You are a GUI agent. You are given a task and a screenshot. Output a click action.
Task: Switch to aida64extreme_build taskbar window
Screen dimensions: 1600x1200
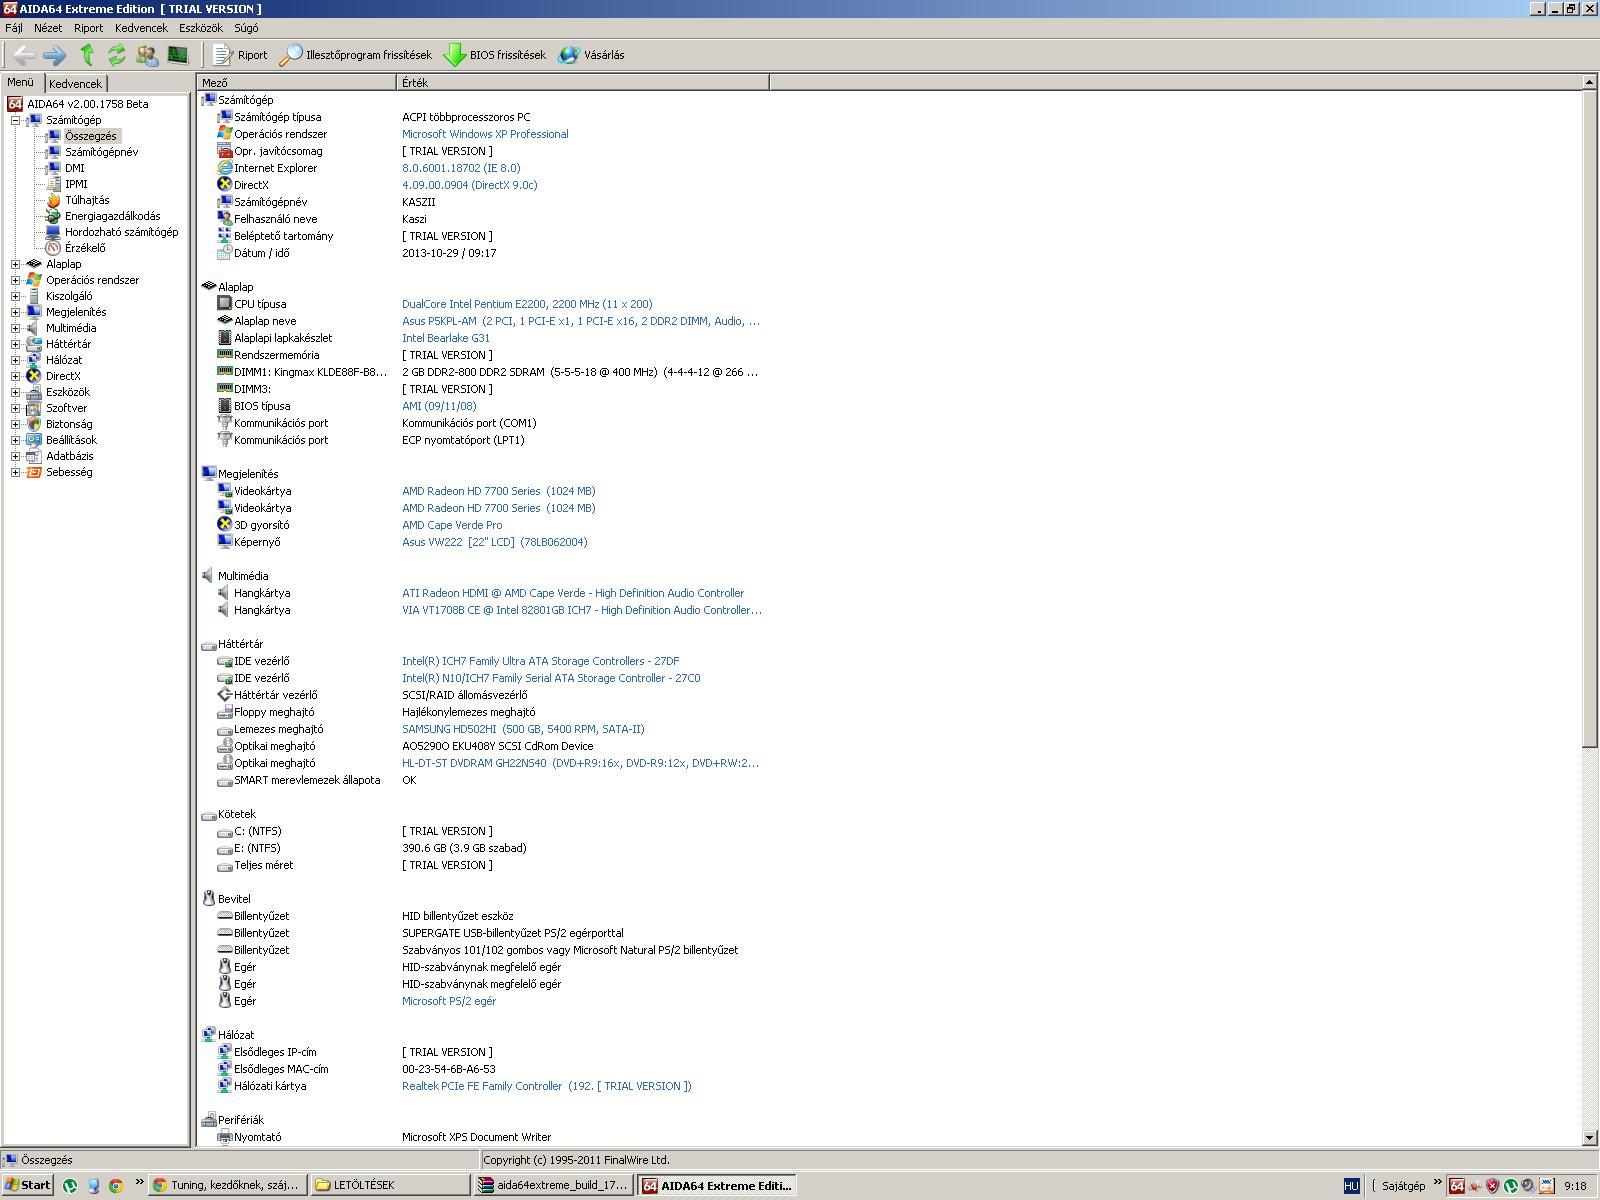coord(553,1185)
